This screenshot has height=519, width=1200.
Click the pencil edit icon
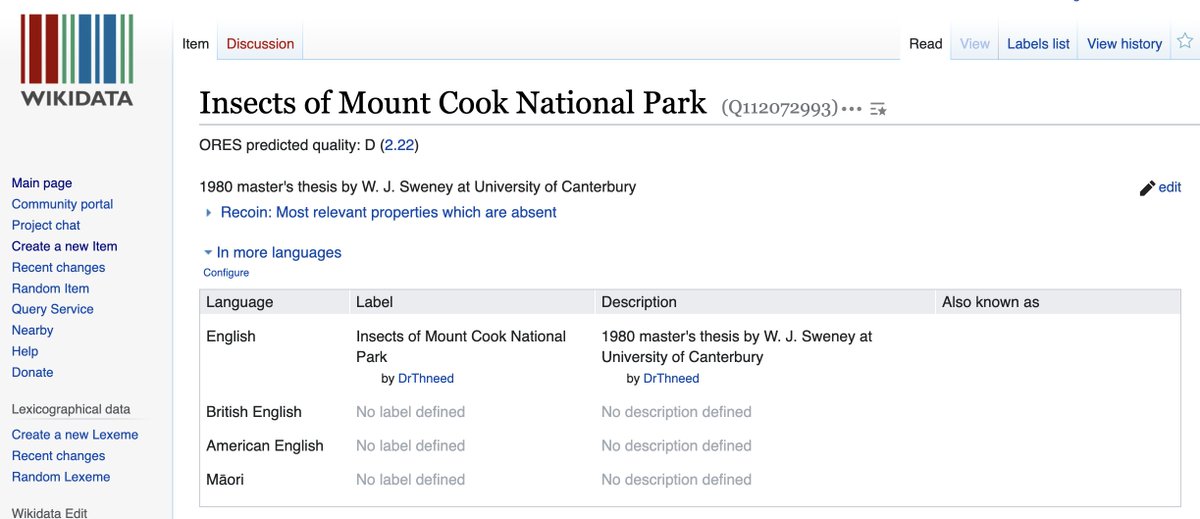1147,188
